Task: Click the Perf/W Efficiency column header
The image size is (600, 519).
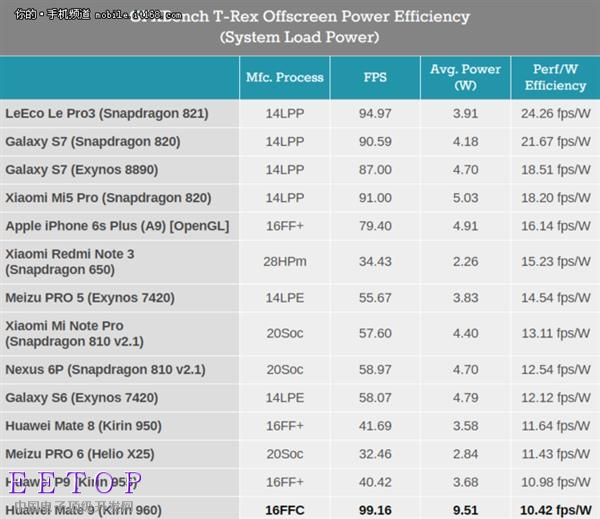Action: click(555, 77)
